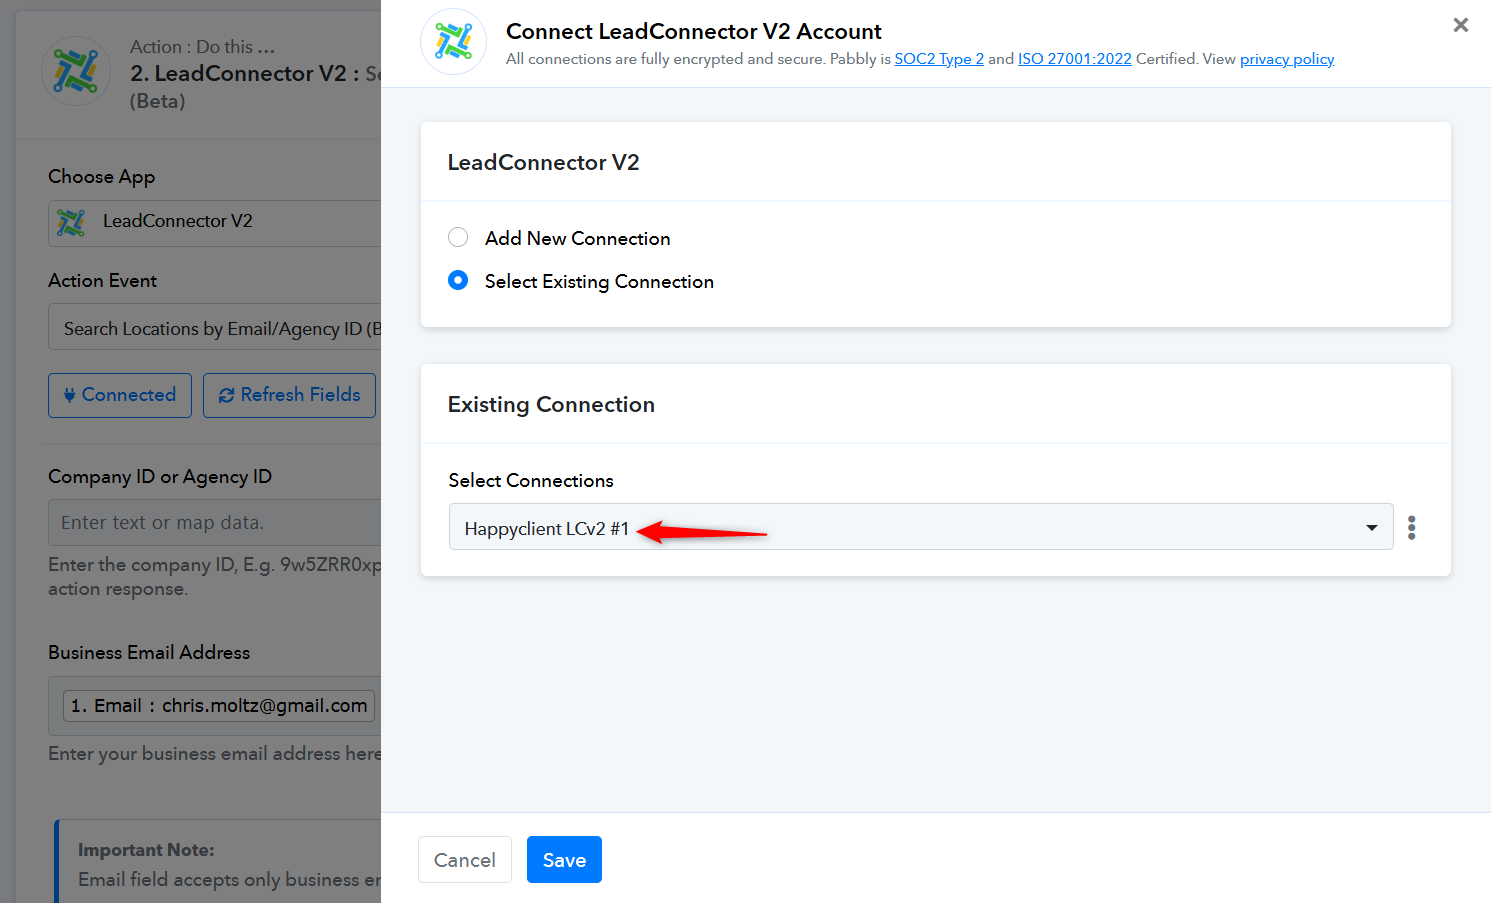Choose the Select Existing Connection option
The height and width of the screenshot is (903, 1491).
[458, 281]
